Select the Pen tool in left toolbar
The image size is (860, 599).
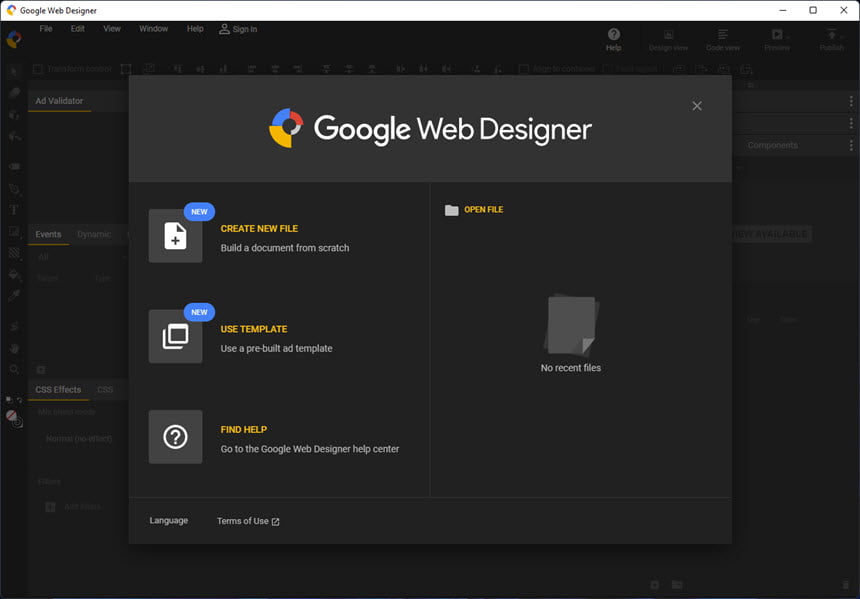coord(14,189)
